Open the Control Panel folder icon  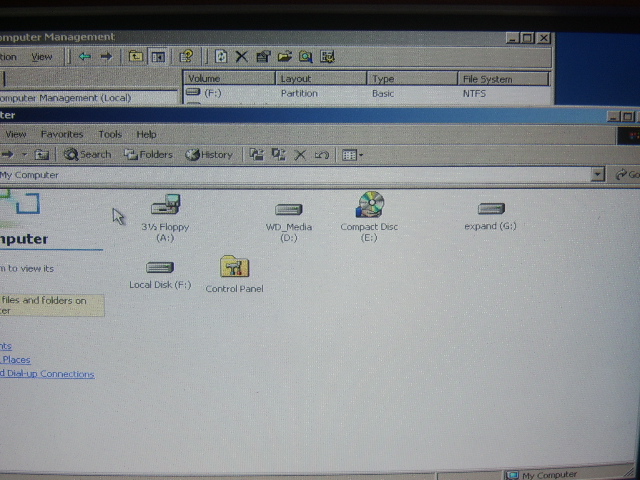click(x=234, y=268)
